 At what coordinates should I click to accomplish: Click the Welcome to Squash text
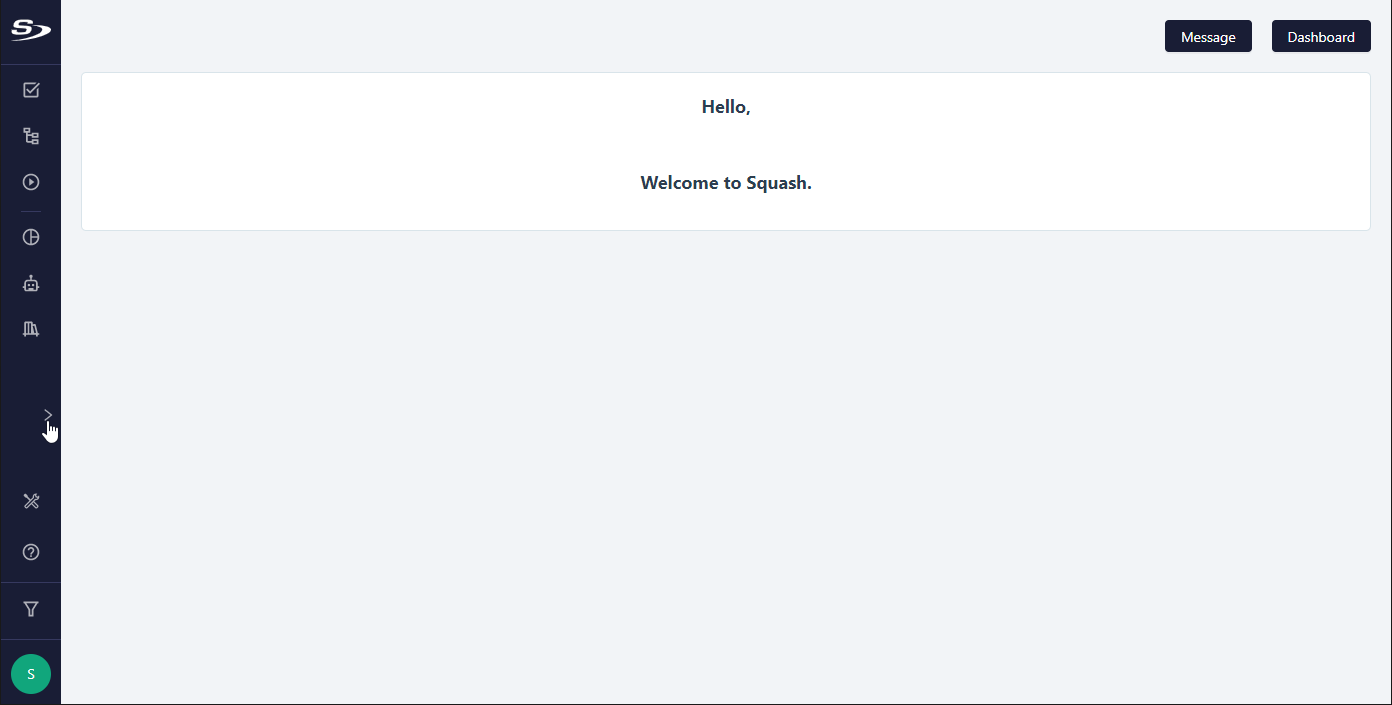[x=726, y=183]
